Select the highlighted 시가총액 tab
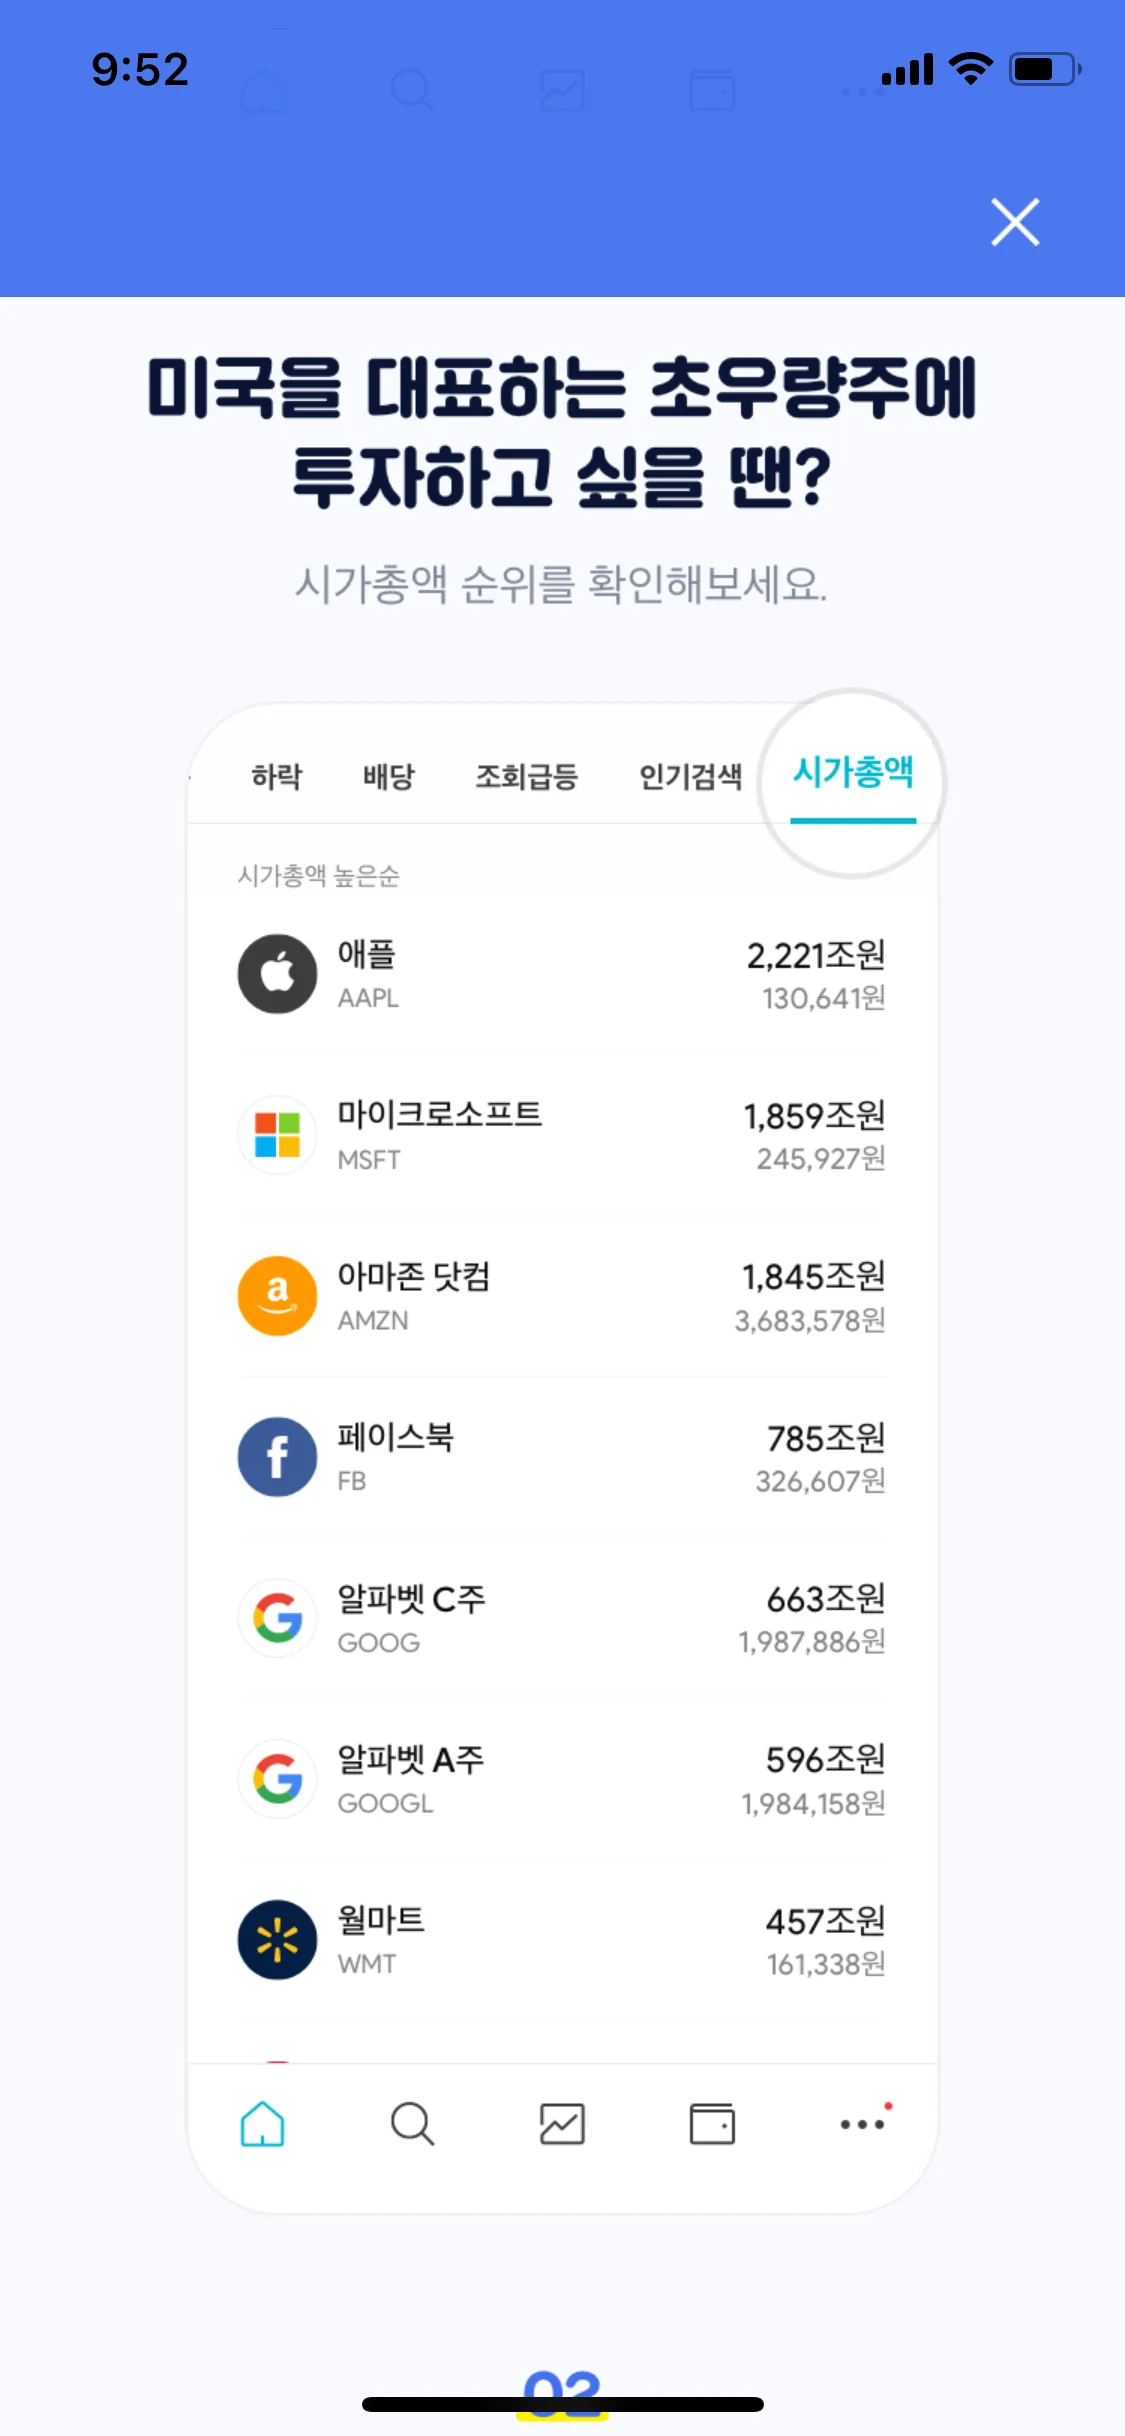The image size is (1125, 2436). [x=853, y=773]
